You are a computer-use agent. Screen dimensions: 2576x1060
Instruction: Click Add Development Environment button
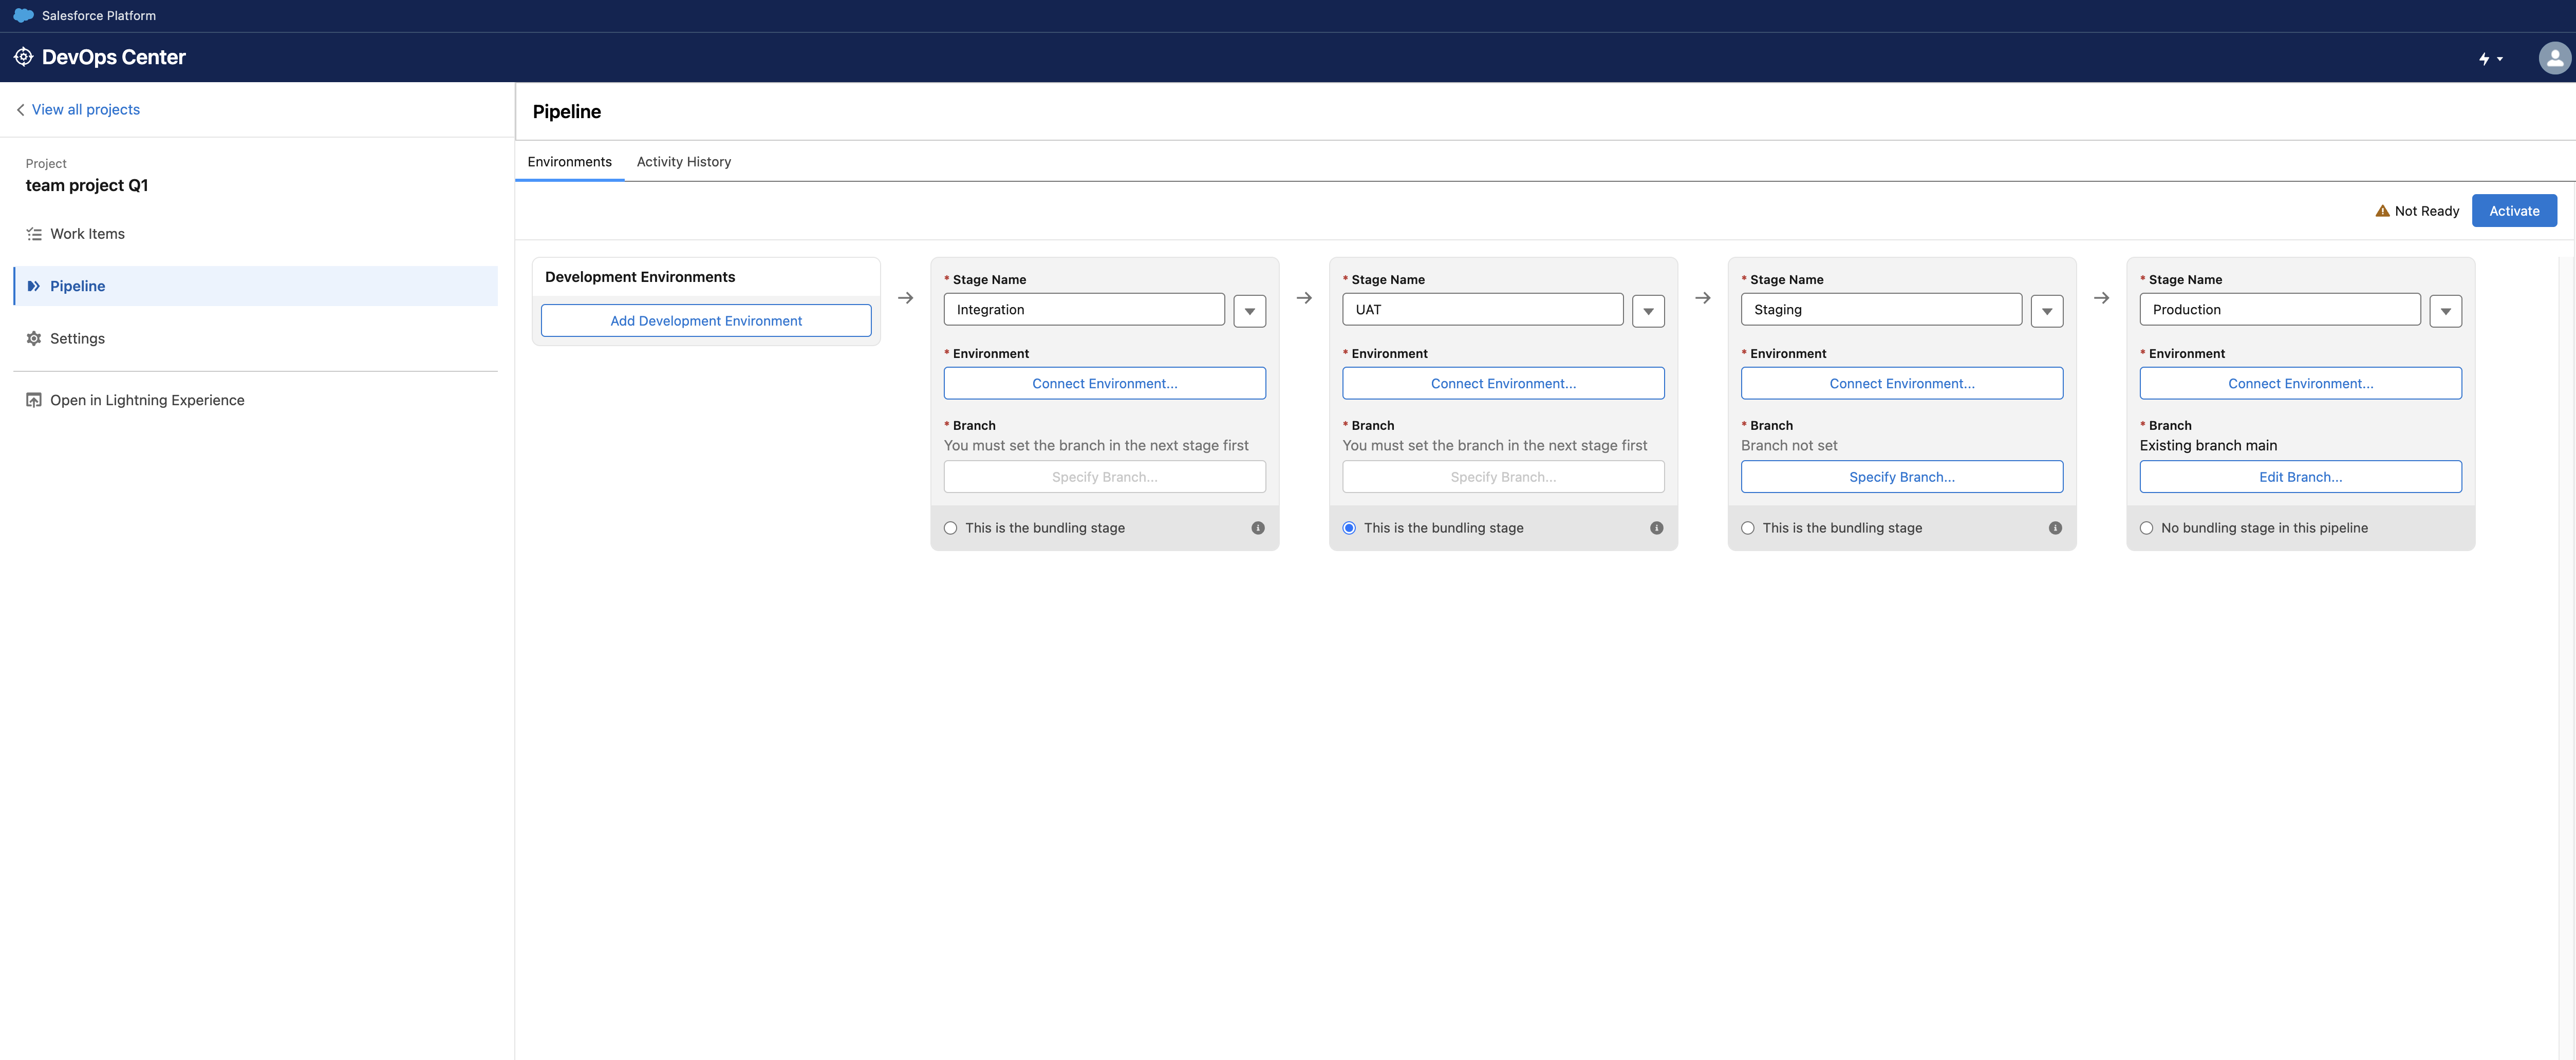coord(706,321)
